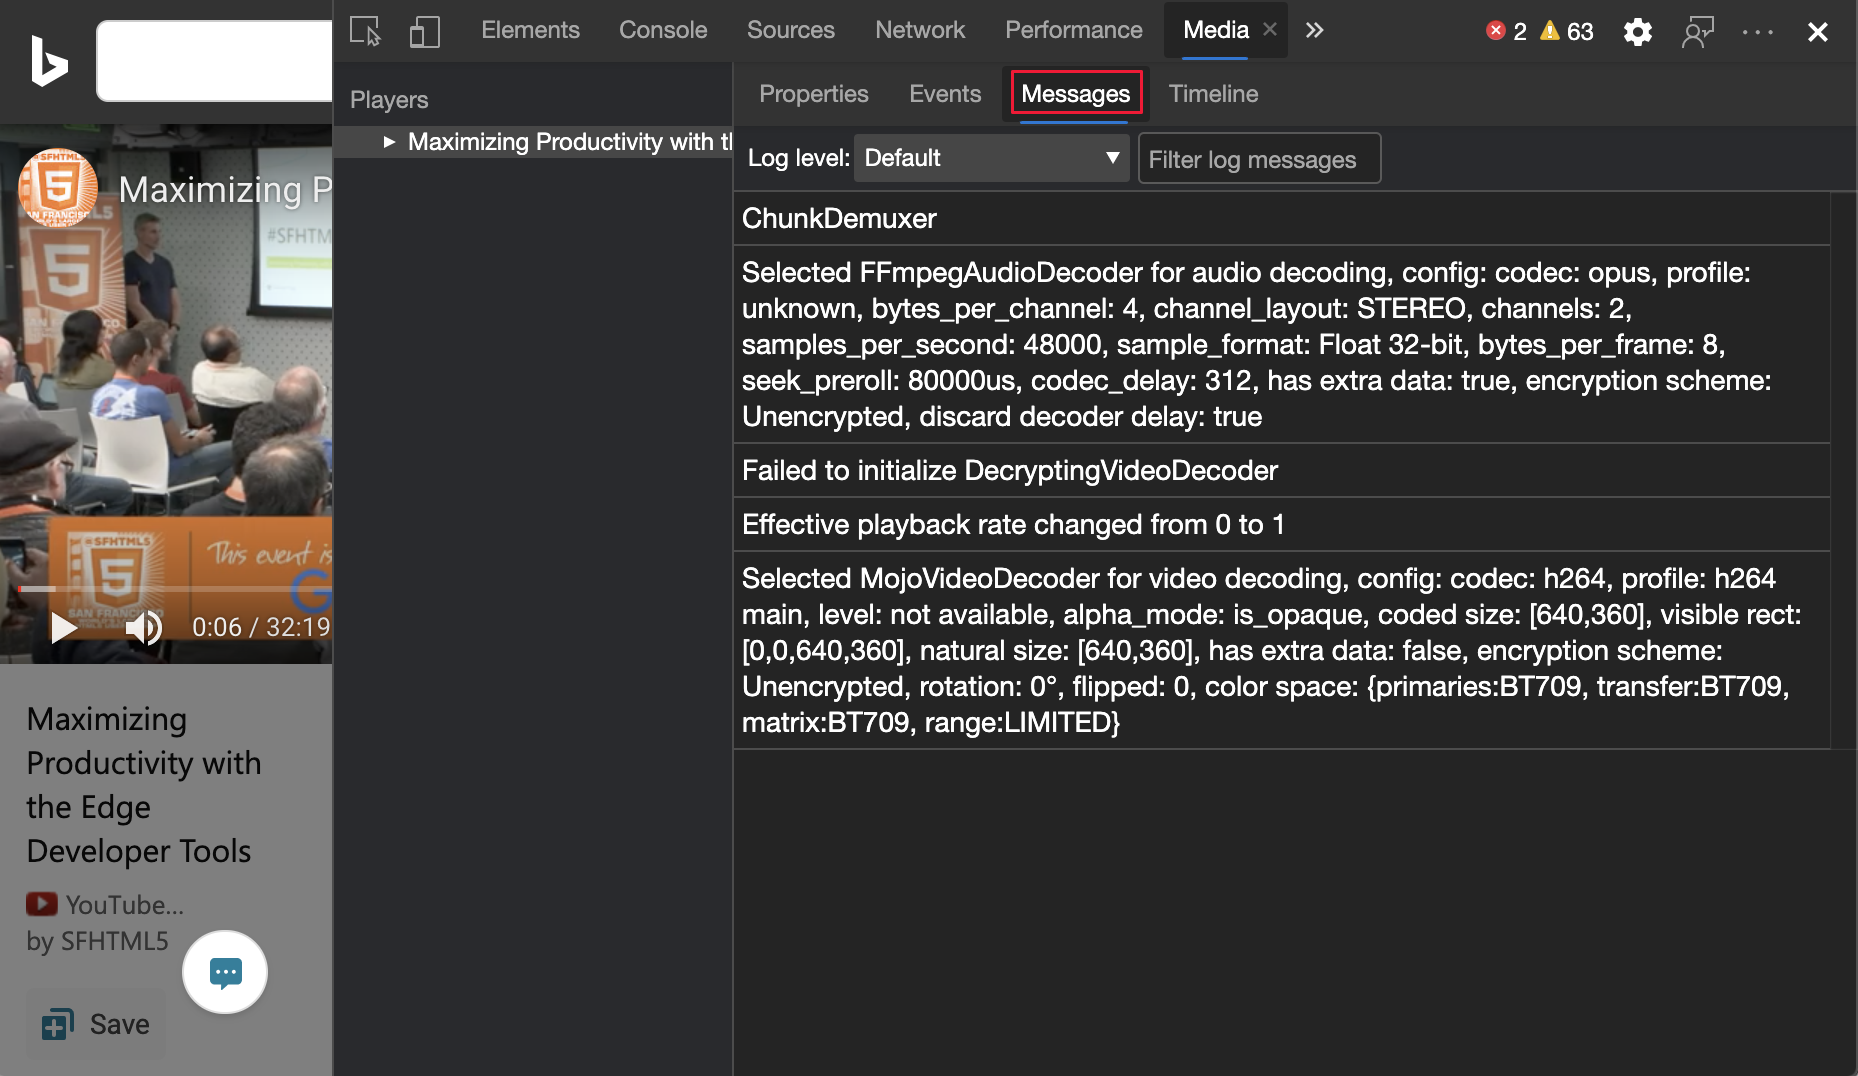Open DevTools settings gear
Viewport: 1858px width, 1076px height.
[1637, 32]
